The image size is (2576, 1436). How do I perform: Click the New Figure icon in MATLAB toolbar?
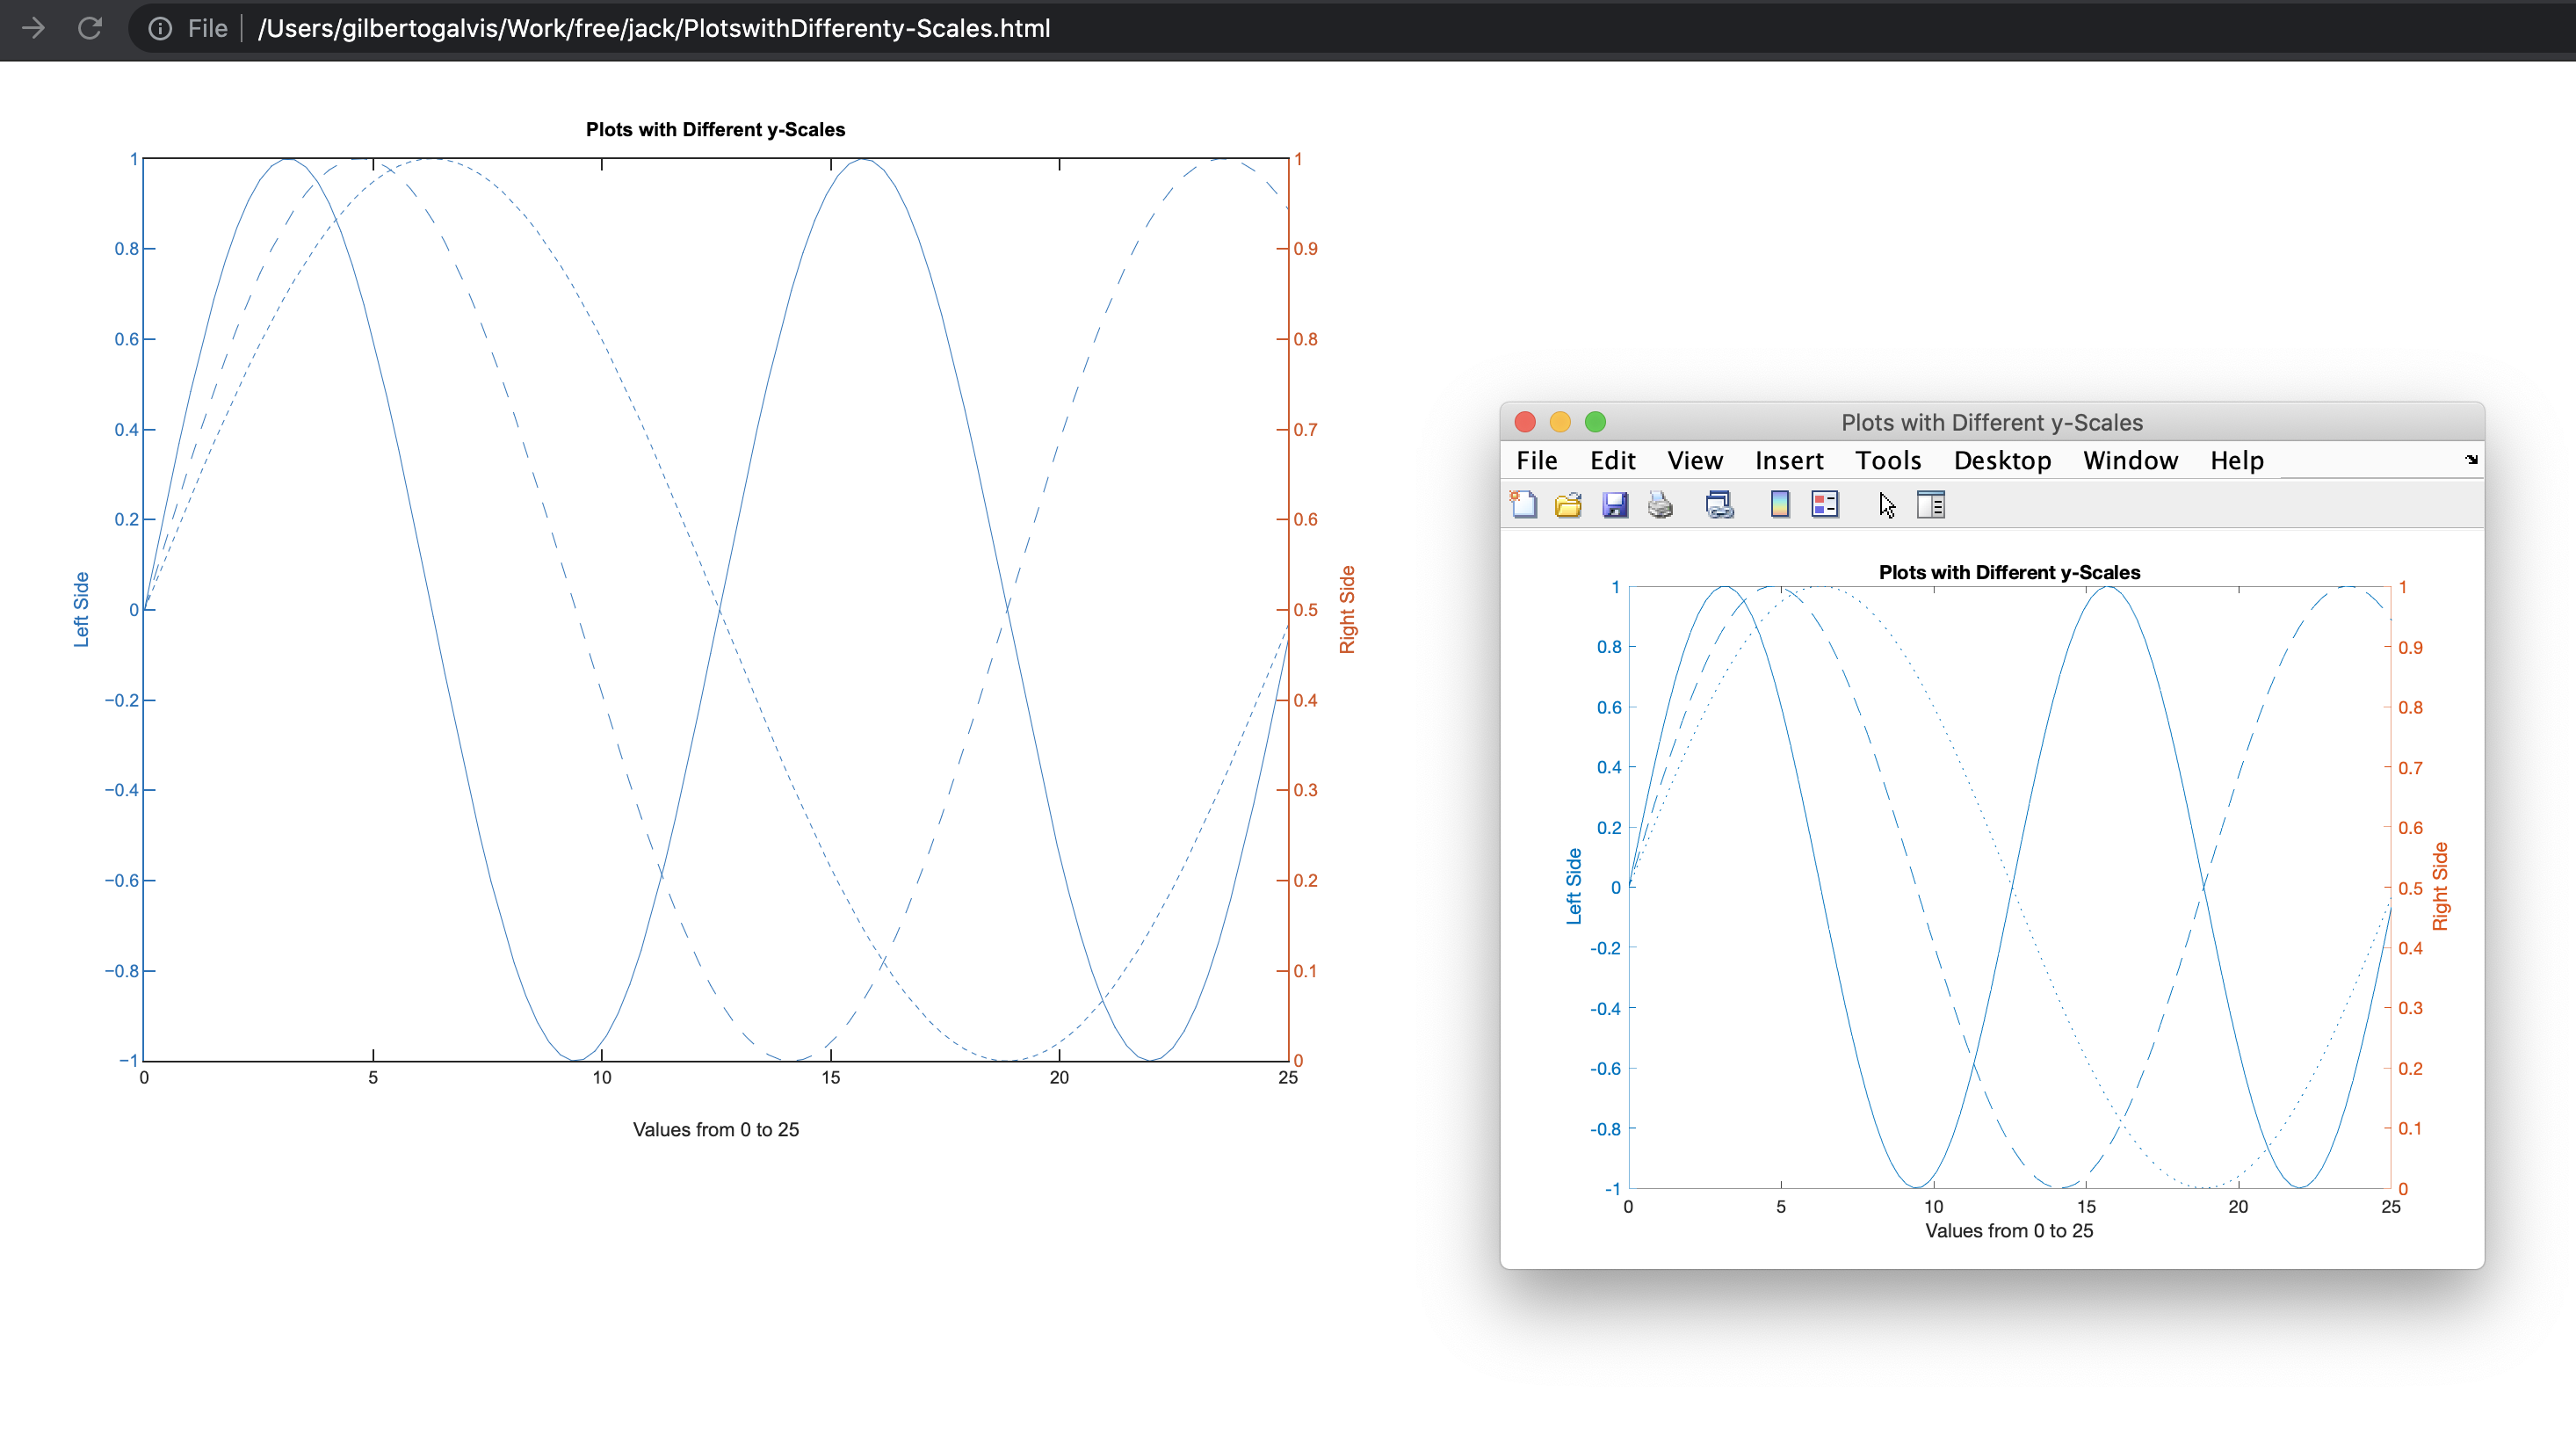(x=1523, y=505)
